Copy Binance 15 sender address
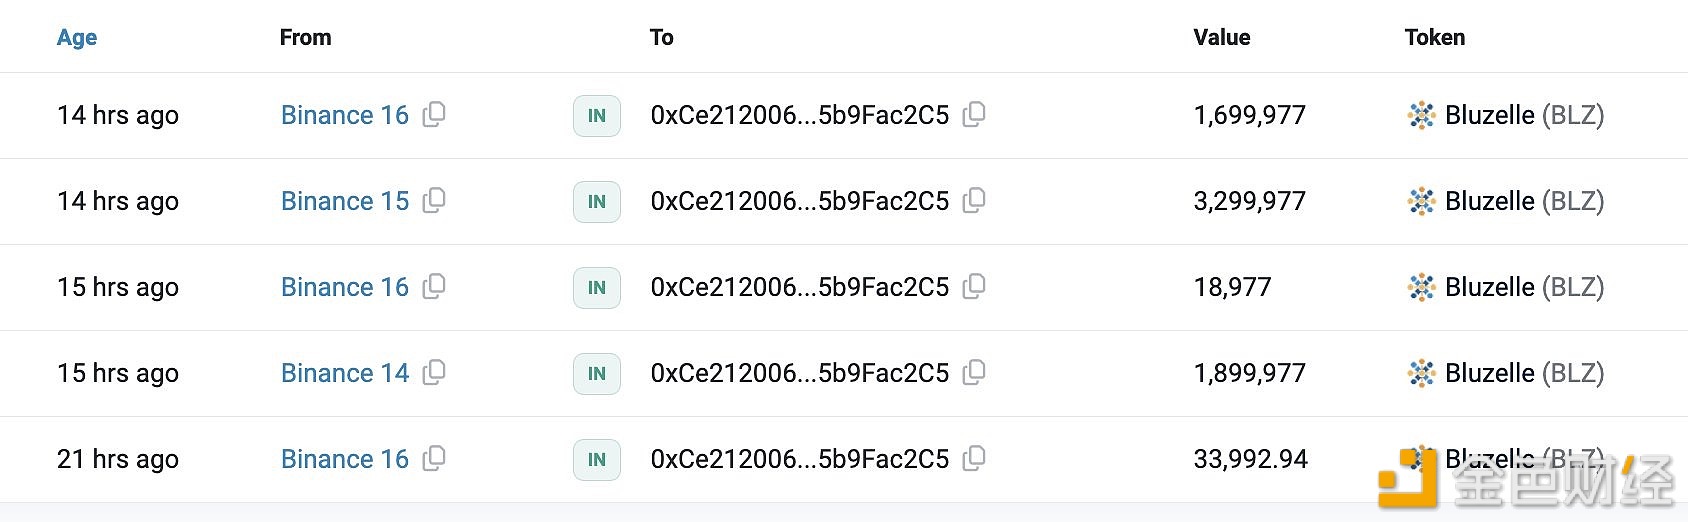Viewport: 1688px width, 522px height. (434, 200)
